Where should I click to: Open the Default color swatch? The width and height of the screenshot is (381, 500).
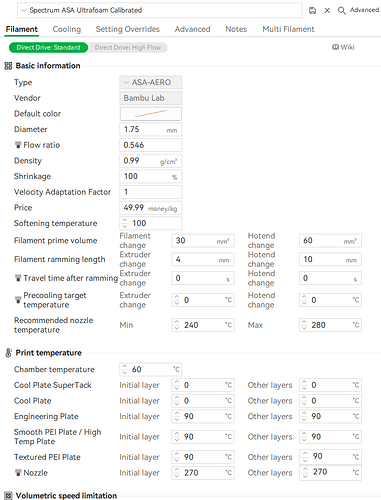pyautogui.click(x=151, y=114)
